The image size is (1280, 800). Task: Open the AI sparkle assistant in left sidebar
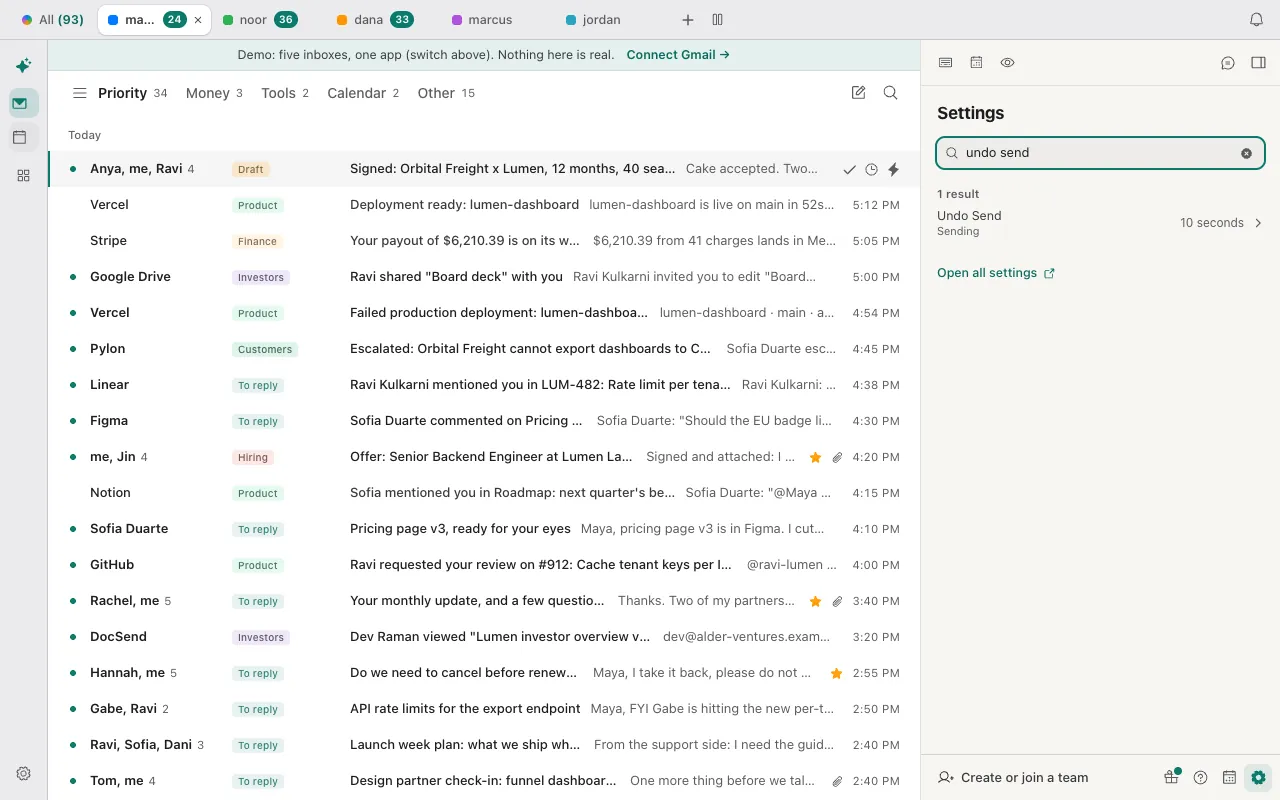[23, 66]
